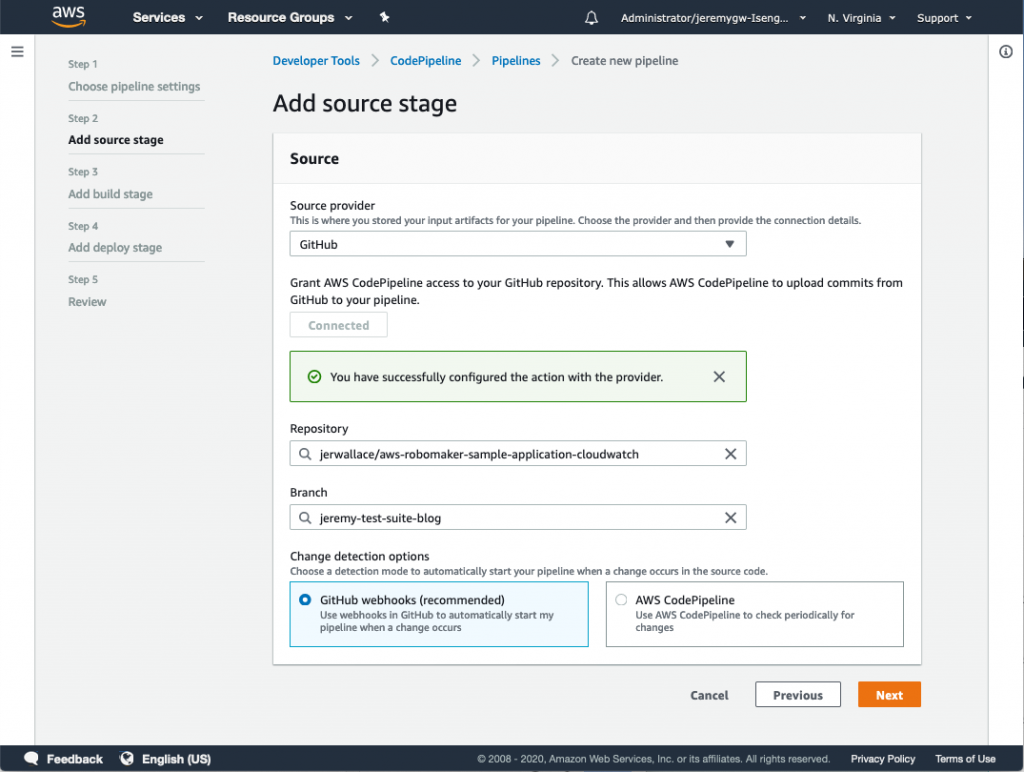Clear the Repository field with X

tap(731, 454)
